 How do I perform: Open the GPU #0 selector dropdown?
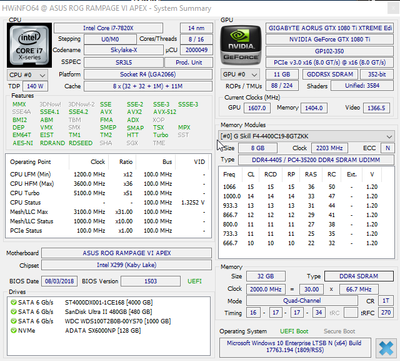click(240, 74)
